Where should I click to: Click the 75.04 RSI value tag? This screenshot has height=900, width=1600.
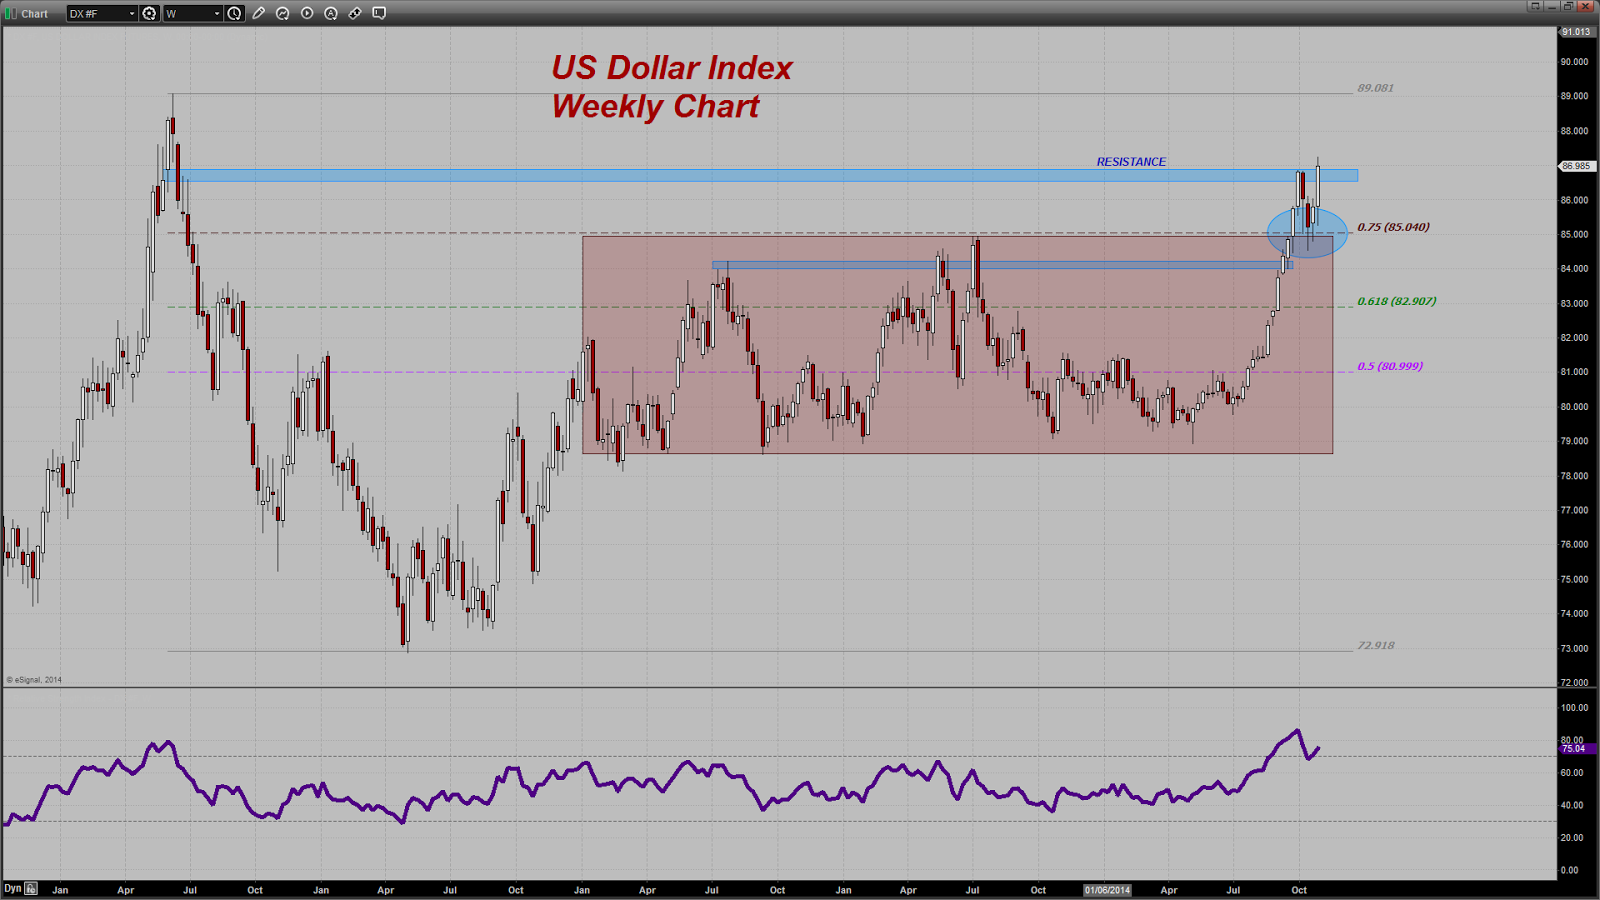1577,748
